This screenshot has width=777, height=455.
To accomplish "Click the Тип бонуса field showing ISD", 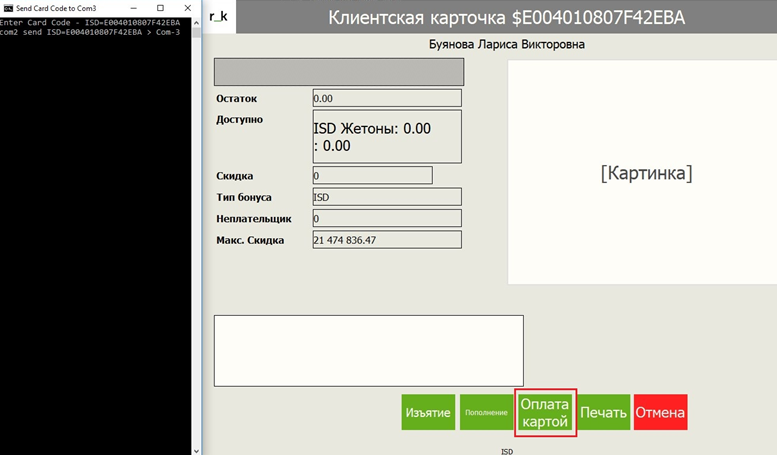I will pos(386,197).
